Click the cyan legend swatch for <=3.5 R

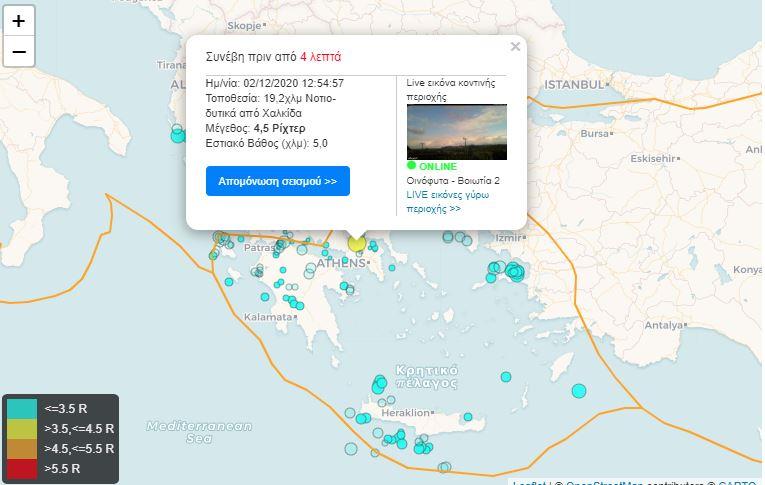point(22,408)
